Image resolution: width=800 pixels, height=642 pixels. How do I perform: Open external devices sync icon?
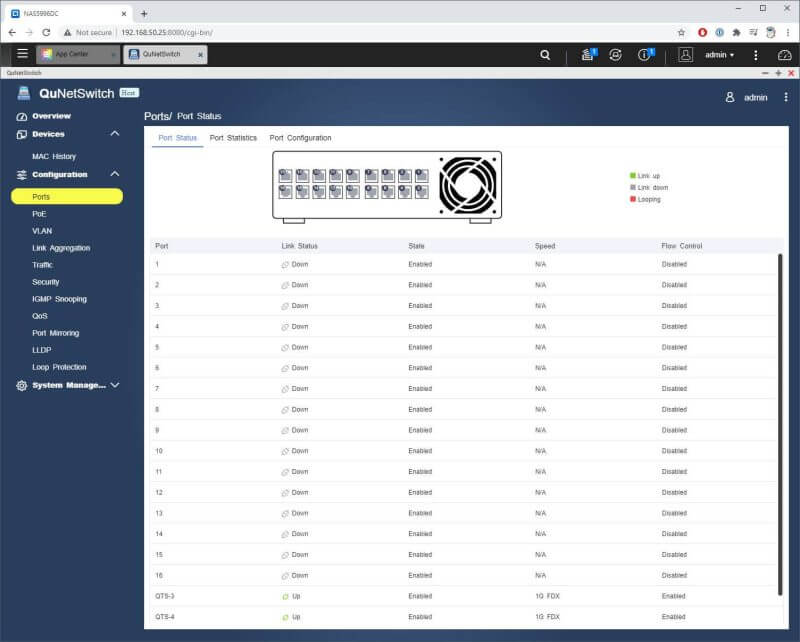point(615,55)
